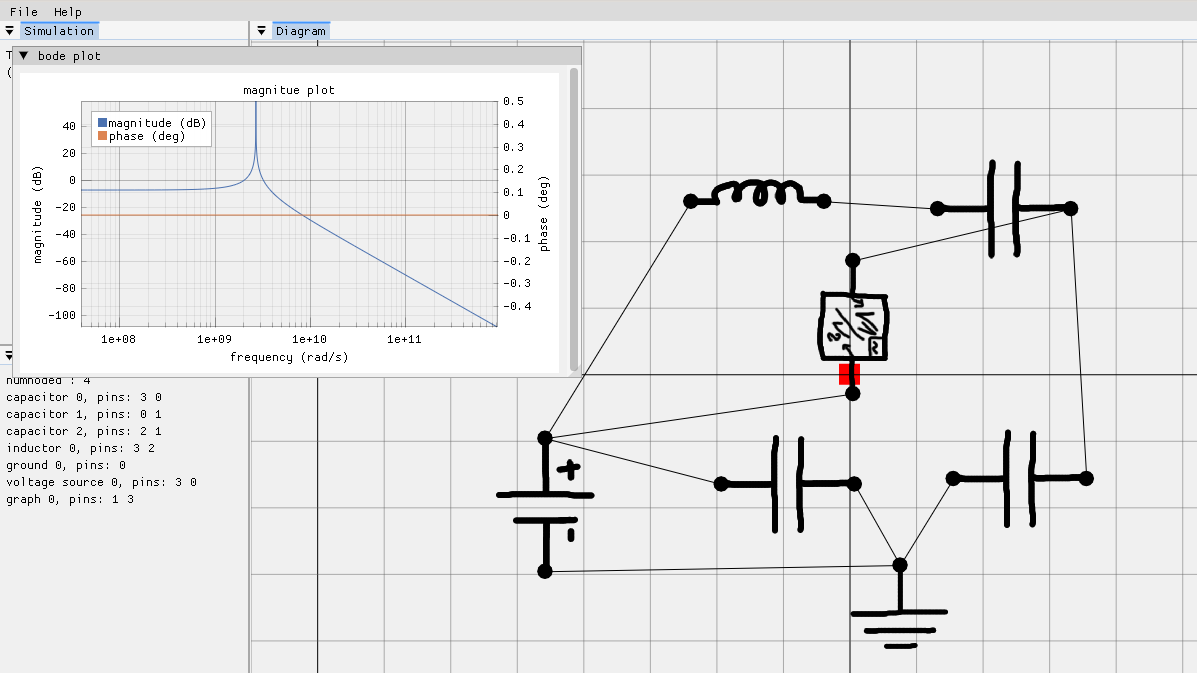Click the inductor's right pin node
Viewport: 1197px width, 673px height.
(x=824, y=201)
